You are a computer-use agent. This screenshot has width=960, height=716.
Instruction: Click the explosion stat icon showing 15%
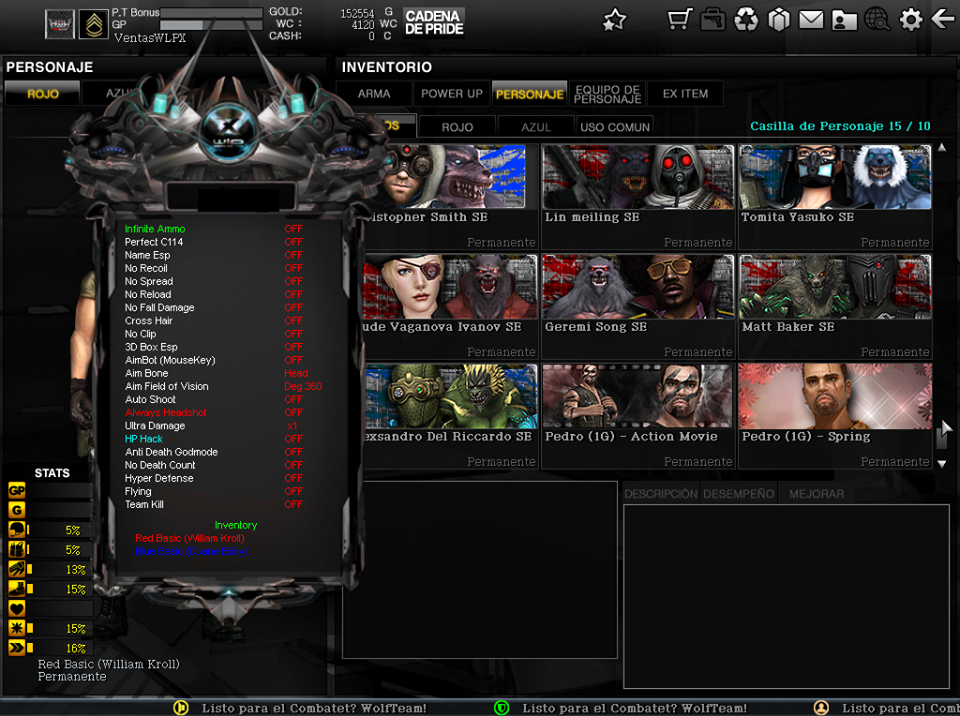click(17, 628)
